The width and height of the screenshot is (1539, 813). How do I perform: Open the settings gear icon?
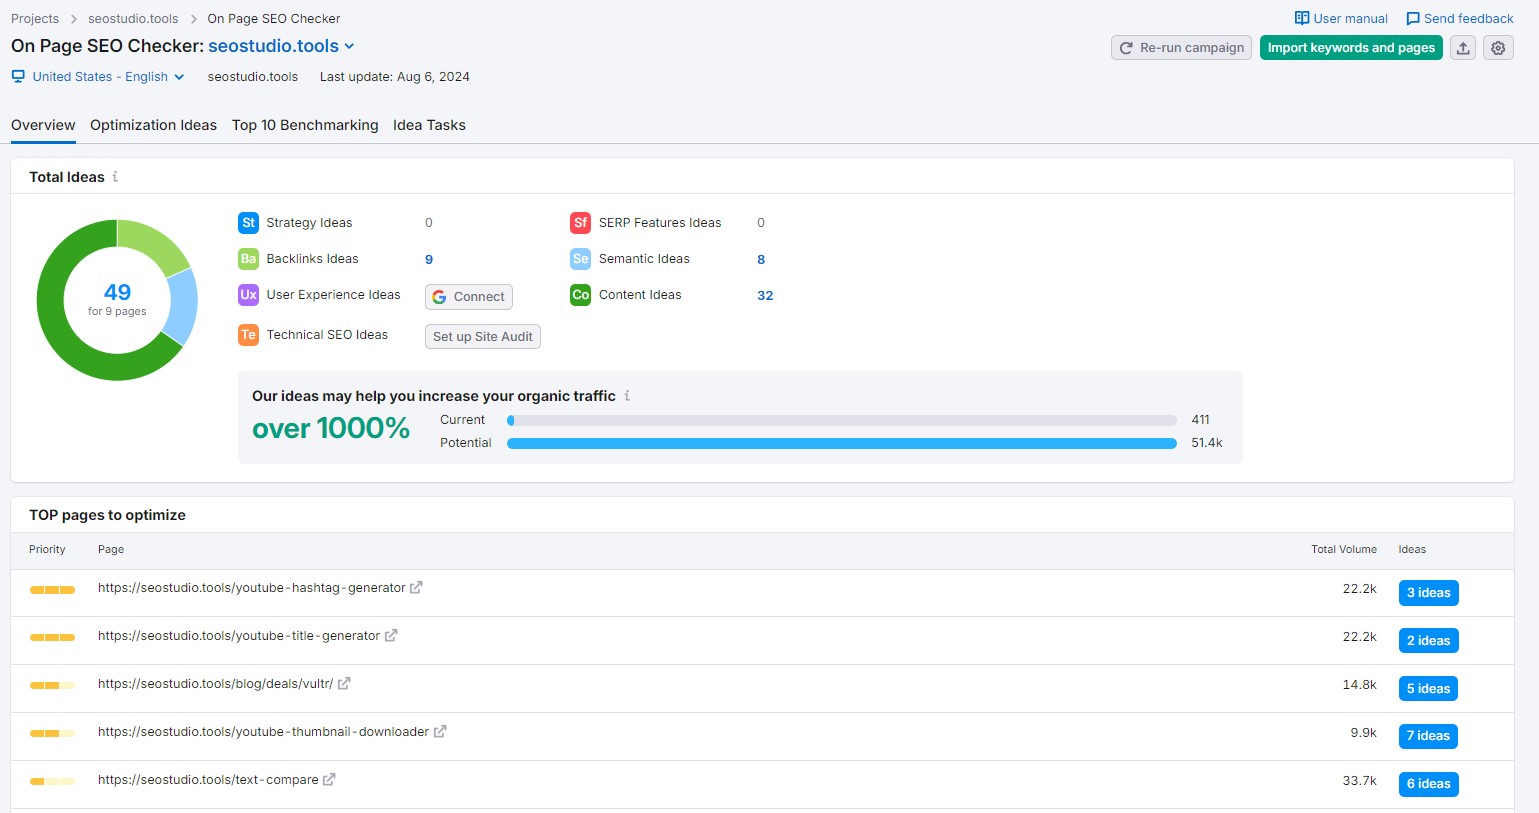[x=1498, y=48]
